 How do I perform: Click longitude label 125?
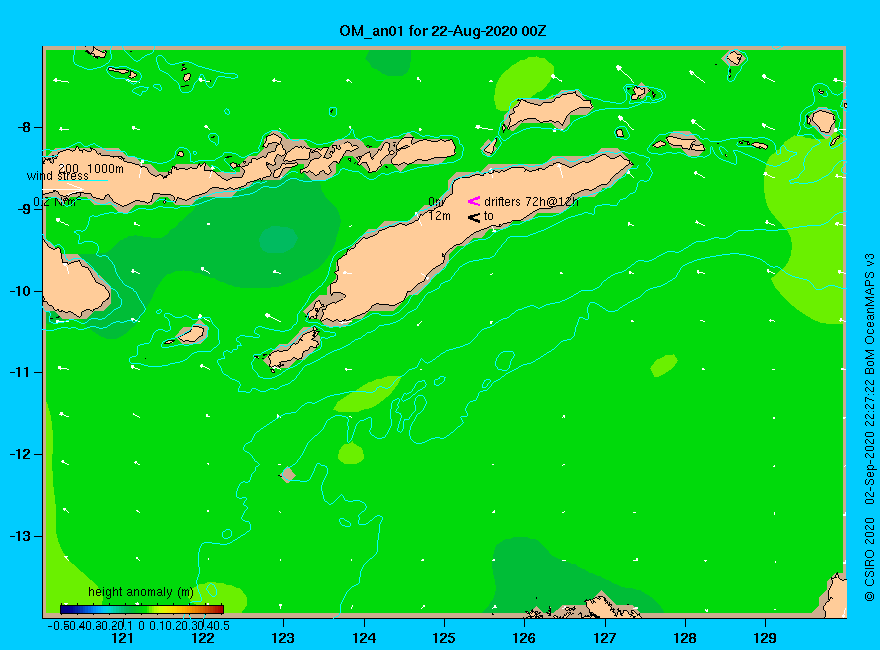[x=444, y=638]
